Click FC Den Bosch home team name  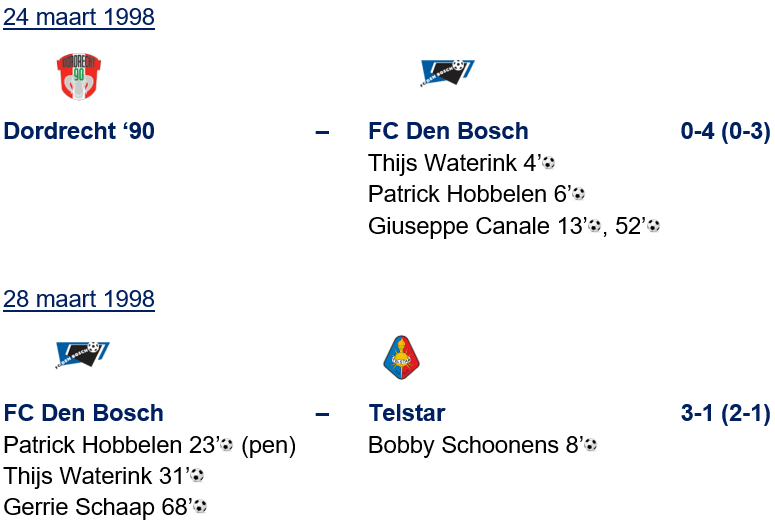tap(84, 413)
